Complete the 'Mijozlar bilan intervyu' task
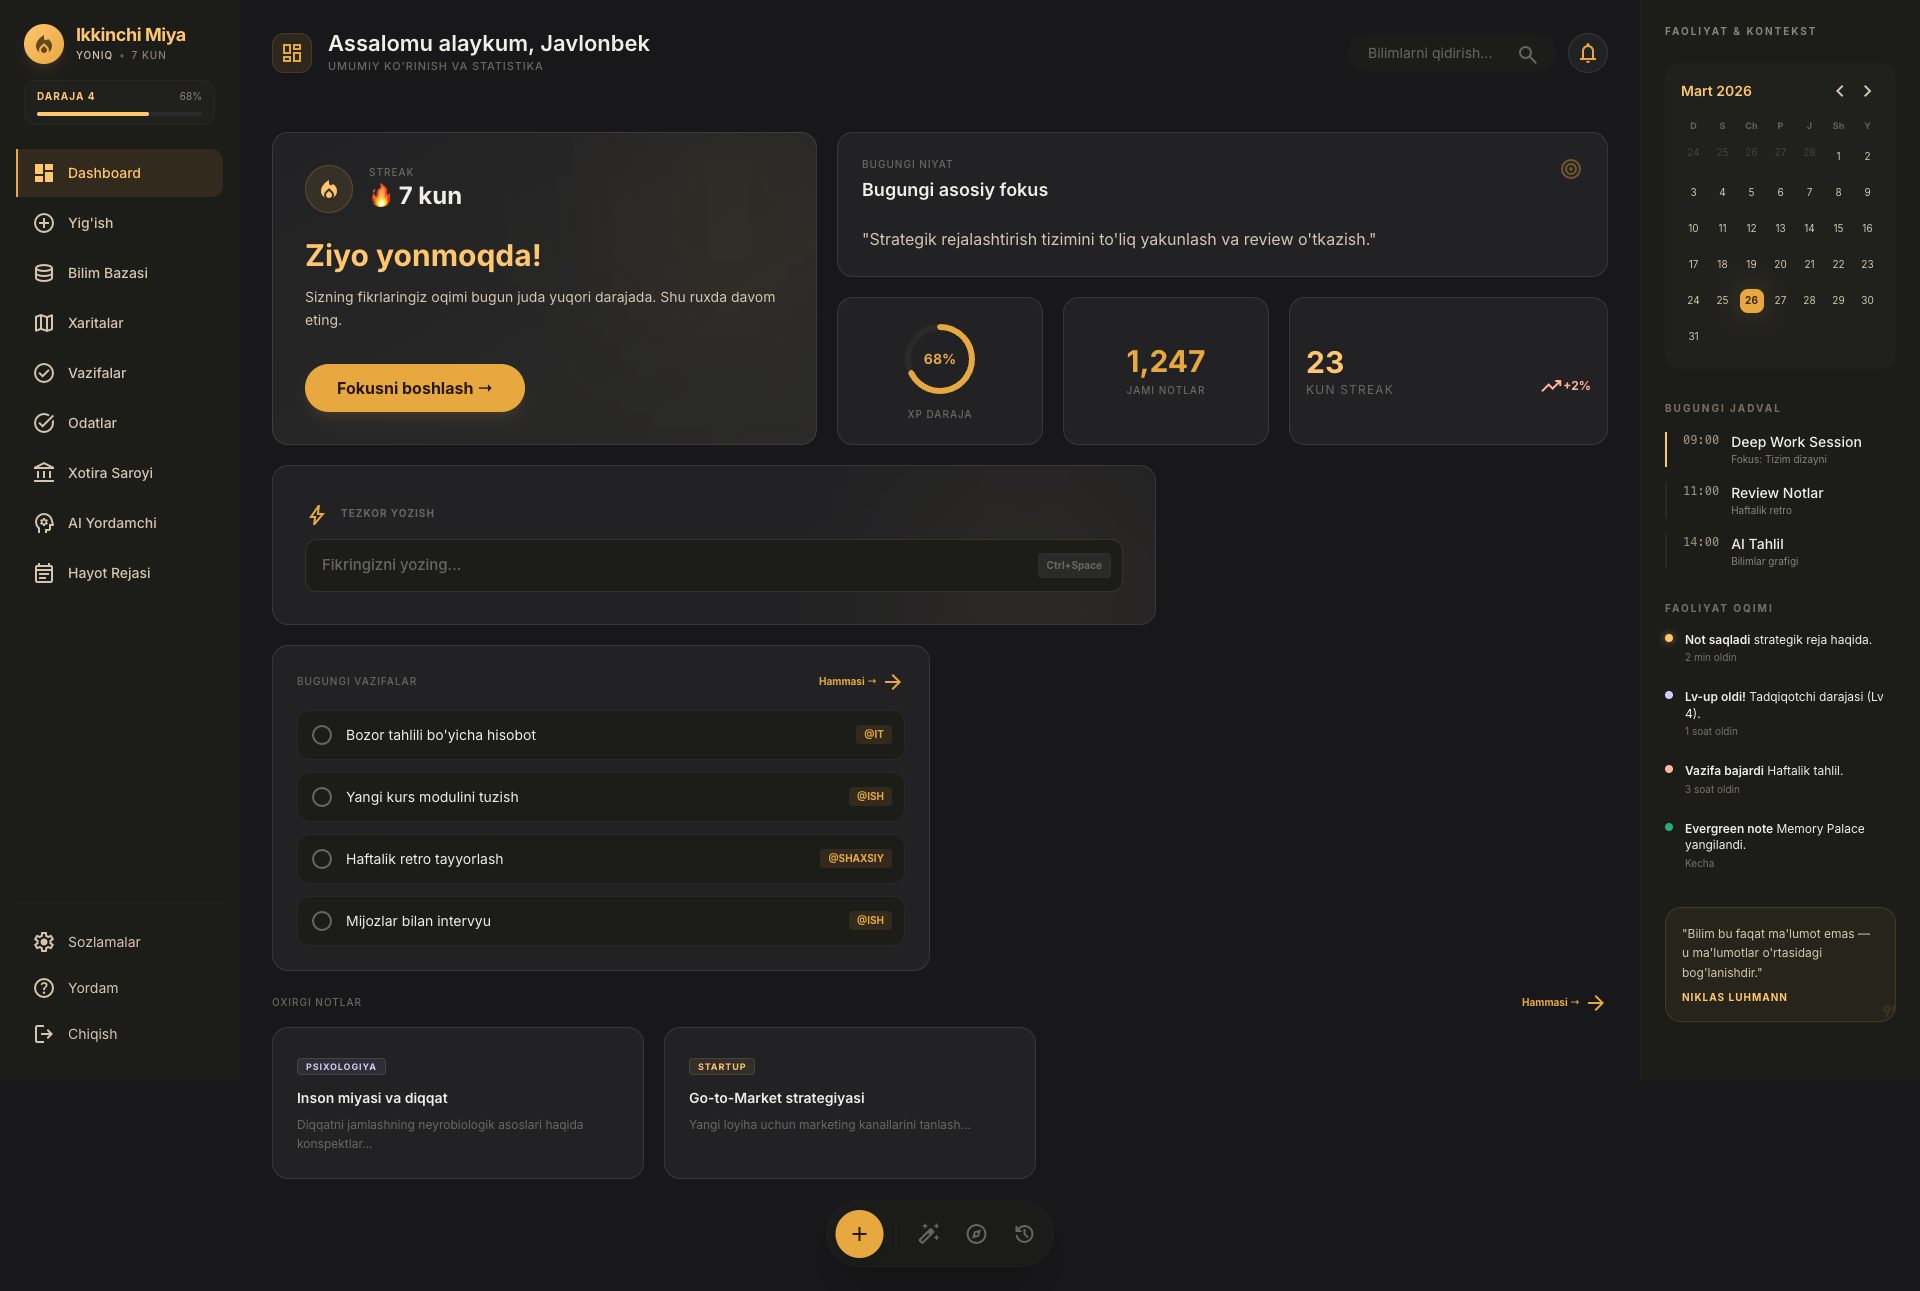This screenshot has height=1291, width=1920. (322, 920)
